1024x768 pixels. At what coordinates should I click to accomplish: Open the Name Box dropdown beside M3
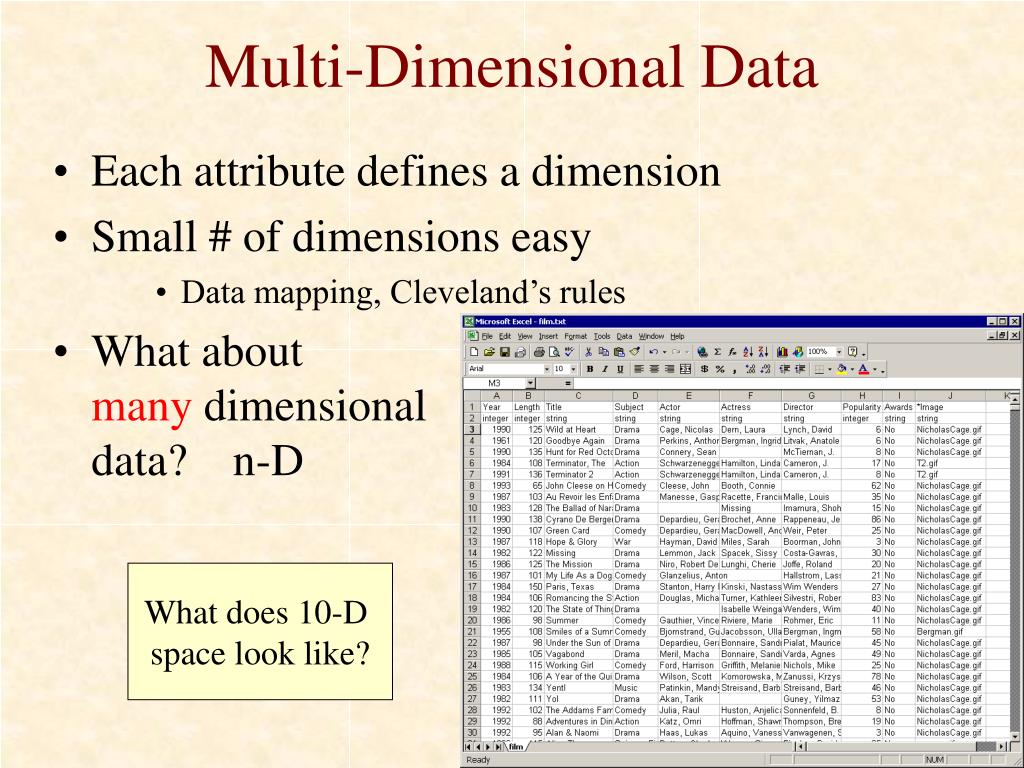click(530, 383)
